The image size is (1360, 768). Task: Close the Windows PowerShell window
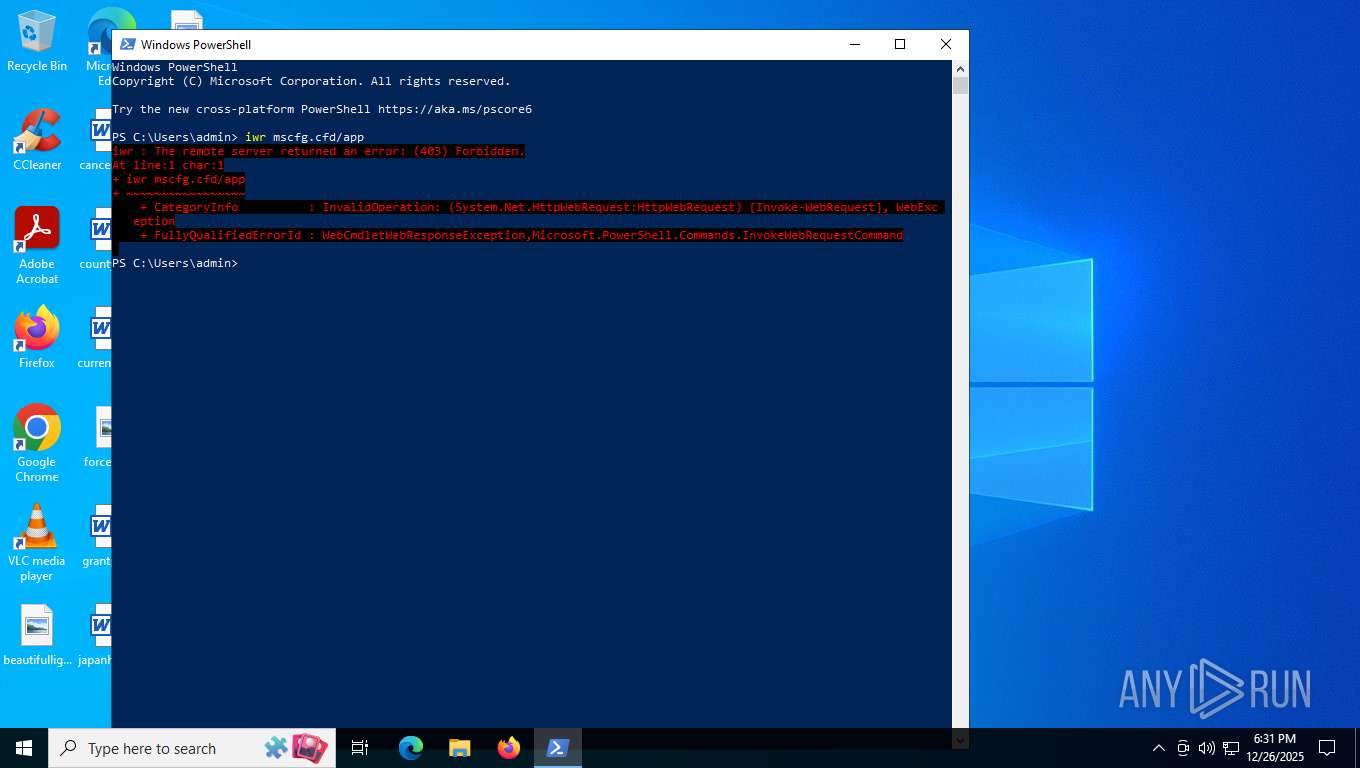pos(946,44)
